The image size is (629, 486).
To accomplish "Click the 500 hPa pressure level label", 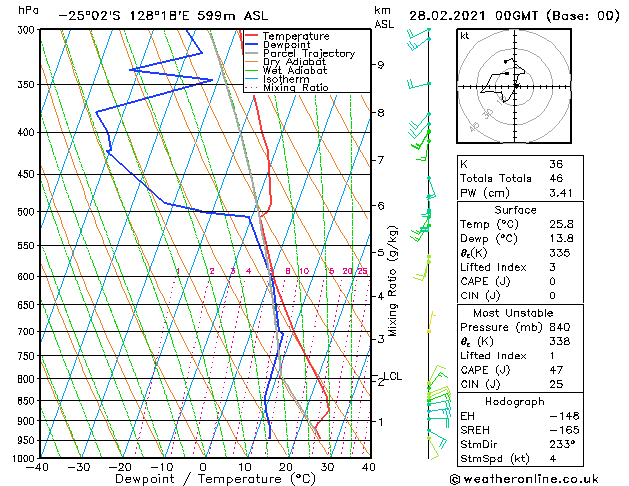I will click(x=27, y=212).
